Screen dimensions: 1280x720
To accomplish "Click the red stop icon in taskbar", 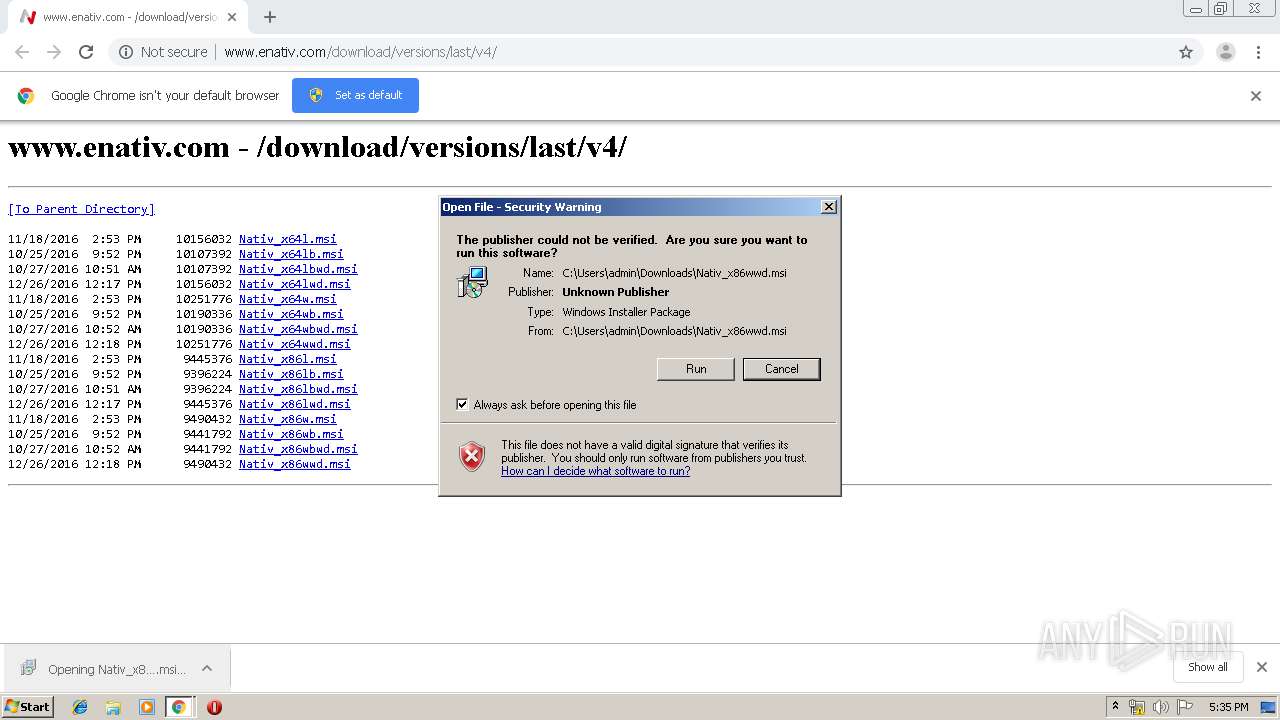I will coord(214,707).
